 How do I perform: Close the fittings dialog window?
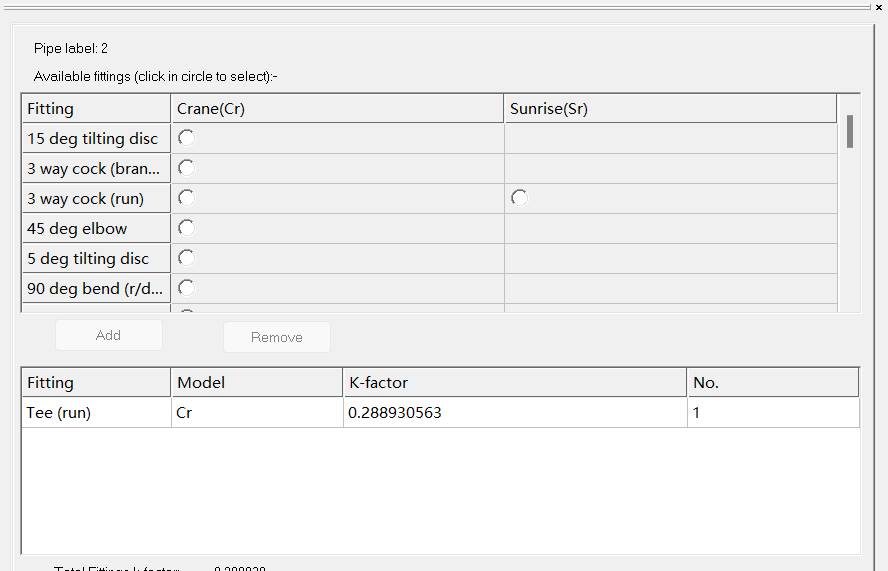coord(879,7)
